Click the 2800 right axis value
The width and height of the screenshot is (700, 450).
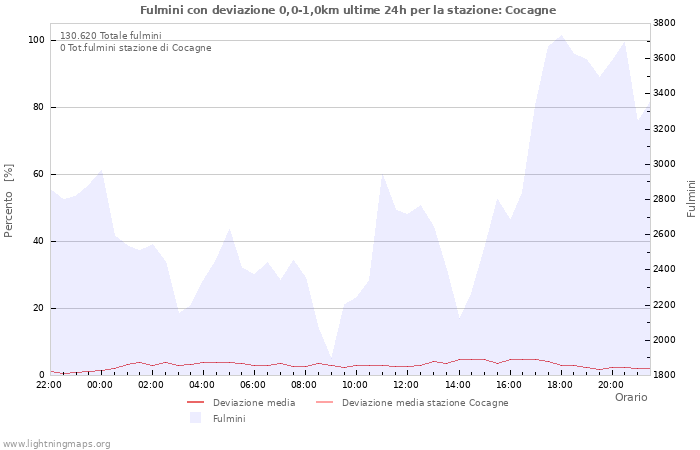664,199
